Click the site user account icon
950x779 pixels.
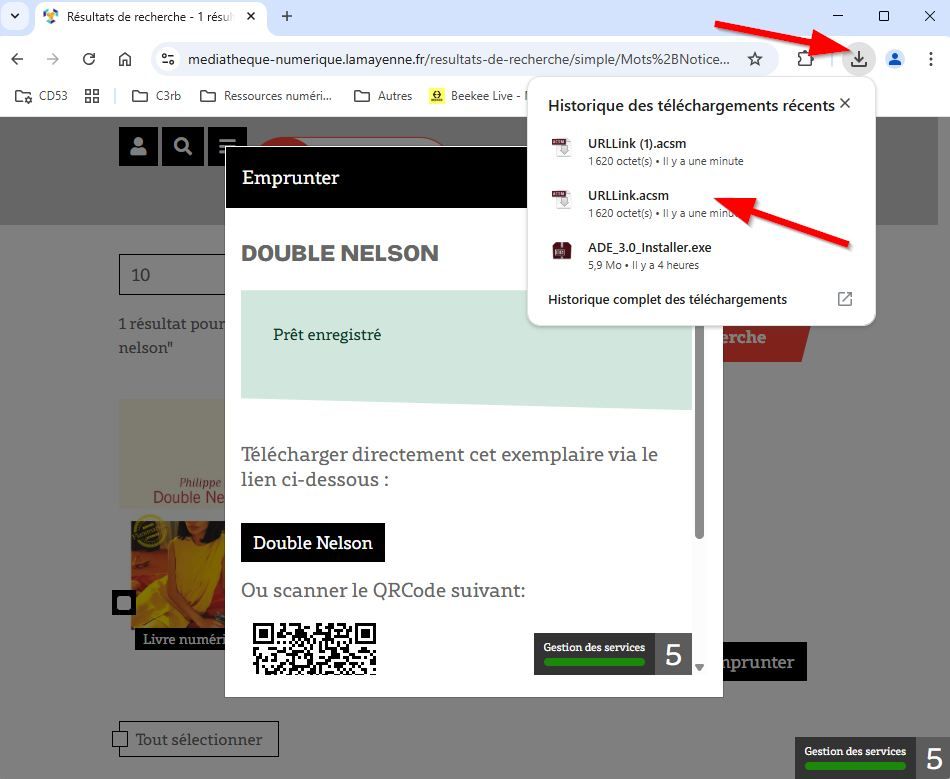[x=138, y=147]
